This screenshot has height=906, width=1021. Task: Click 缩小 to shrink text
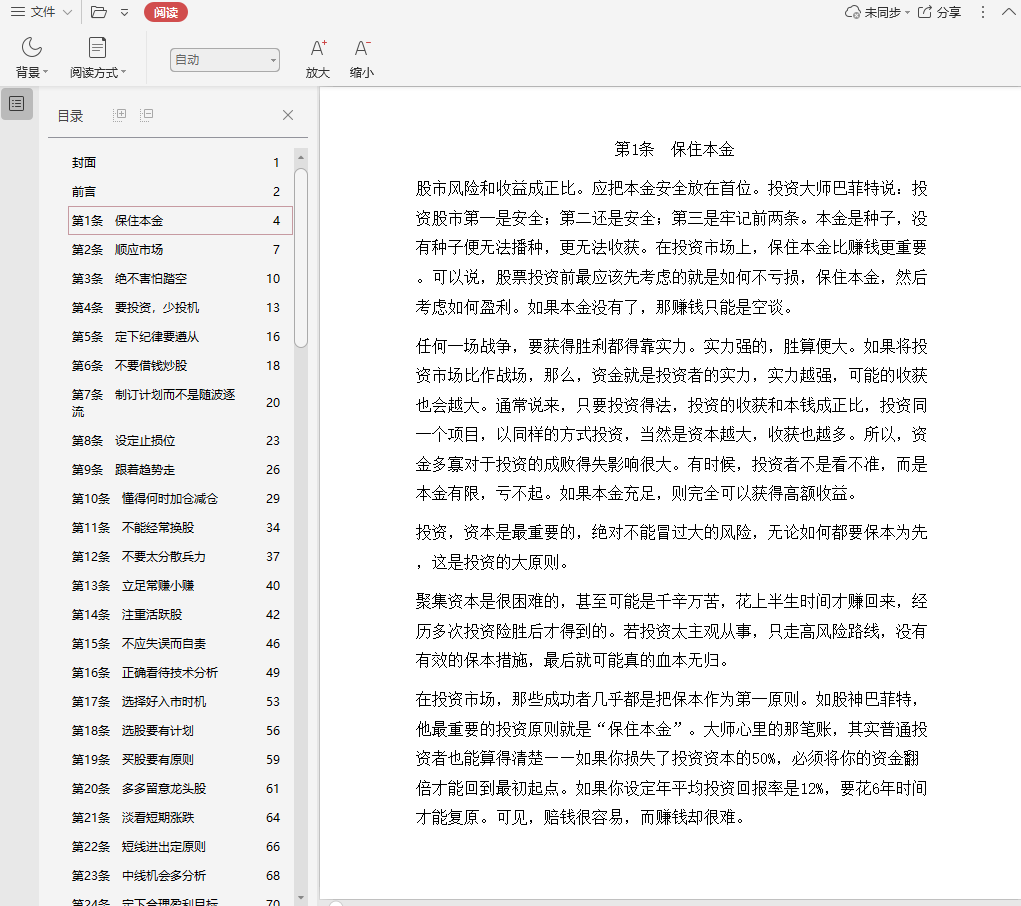tap(362, 48)
